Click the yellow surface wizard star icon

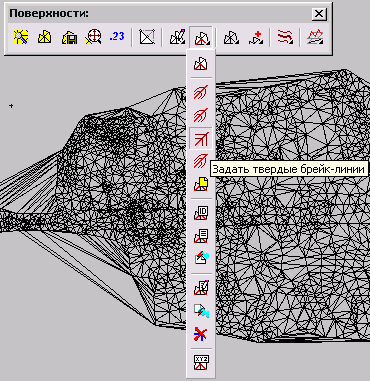[21, 37]
